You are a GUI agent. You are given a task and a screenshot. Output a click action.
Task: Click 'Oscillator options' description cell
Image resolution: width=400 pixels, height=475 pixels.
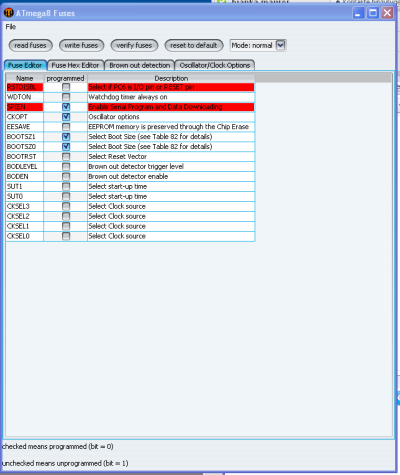tap(171, 117)
